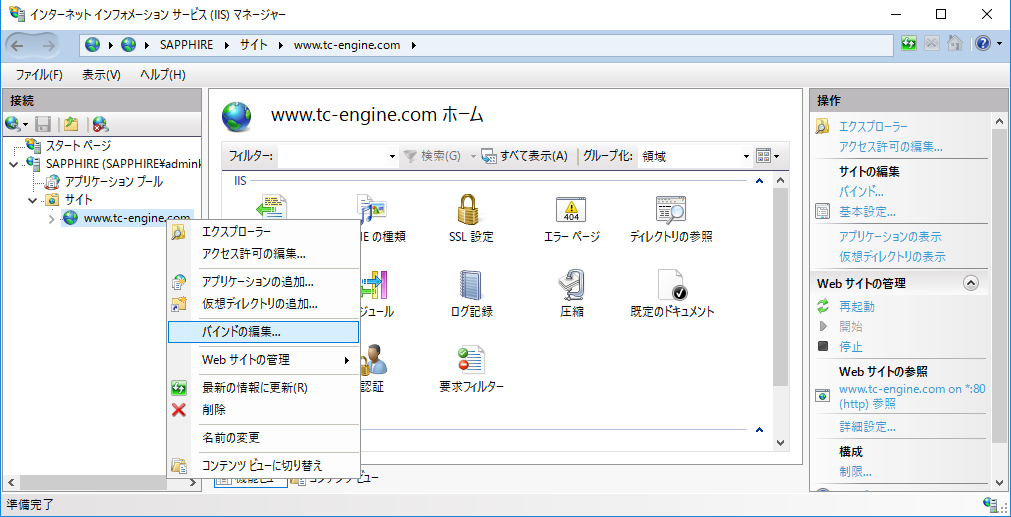Choose 名前の変更 in the context menu
This screenshot has height=517, width=1011.
tap(263, 438)
